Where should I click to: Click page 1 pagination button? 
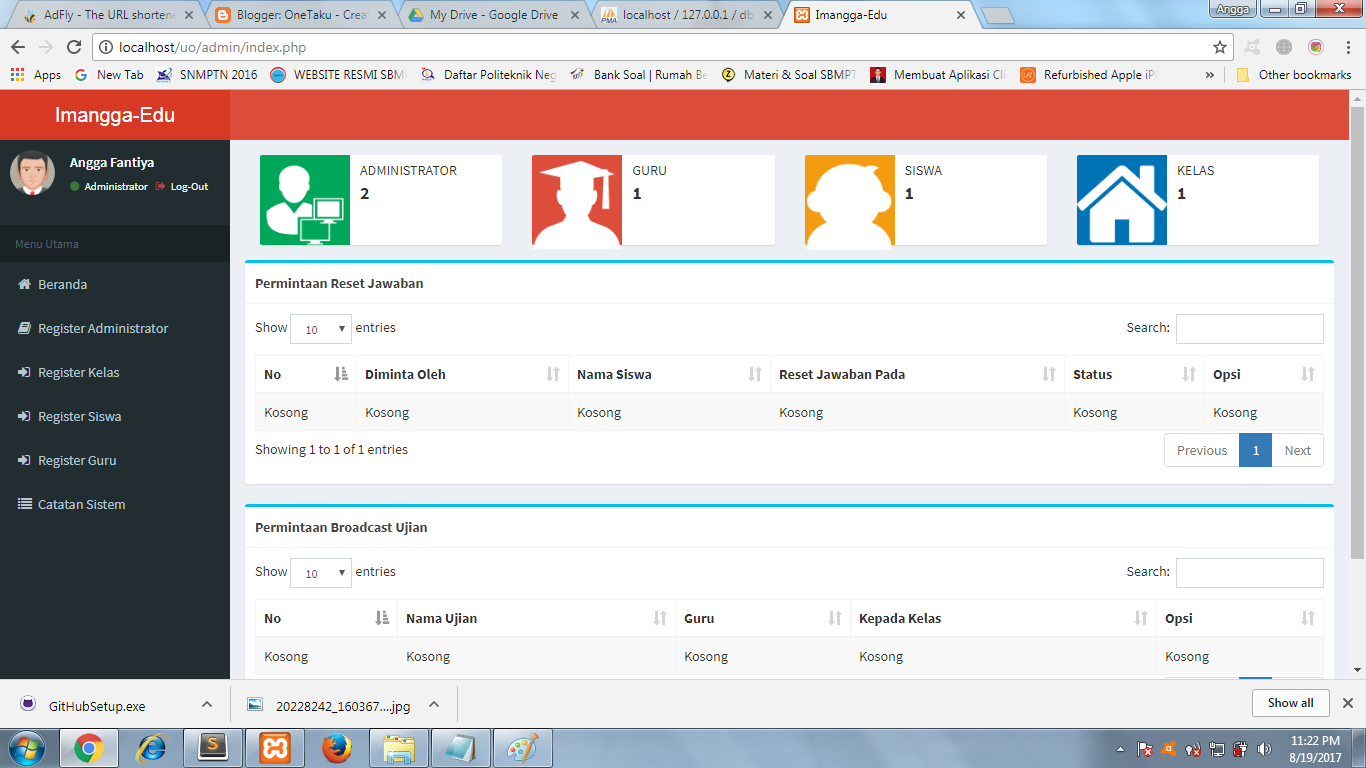click(x=1255, y=450)
